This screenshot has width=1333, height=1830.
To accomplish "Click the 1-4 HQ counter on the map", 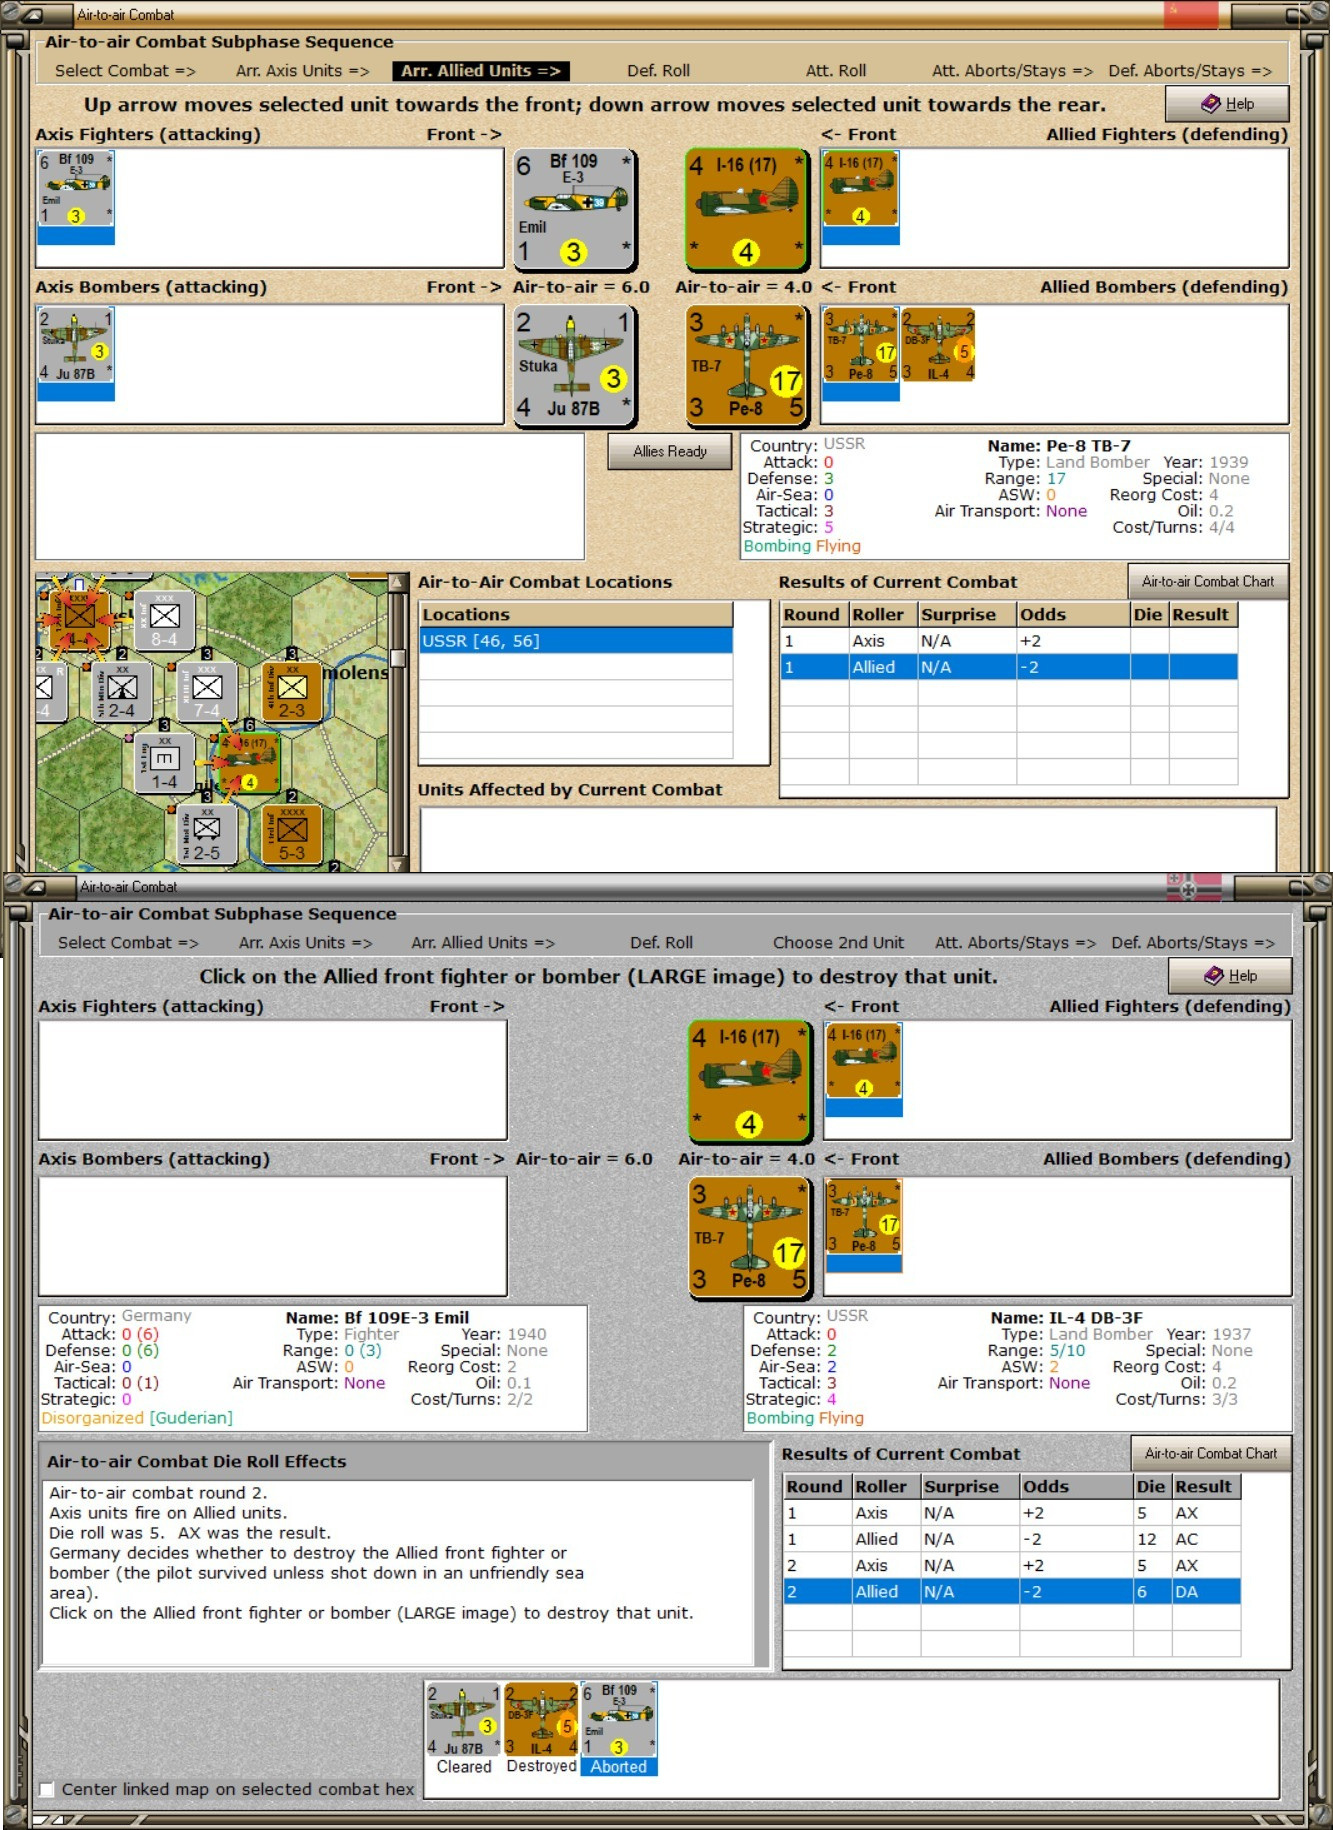I will pos(164,762).
